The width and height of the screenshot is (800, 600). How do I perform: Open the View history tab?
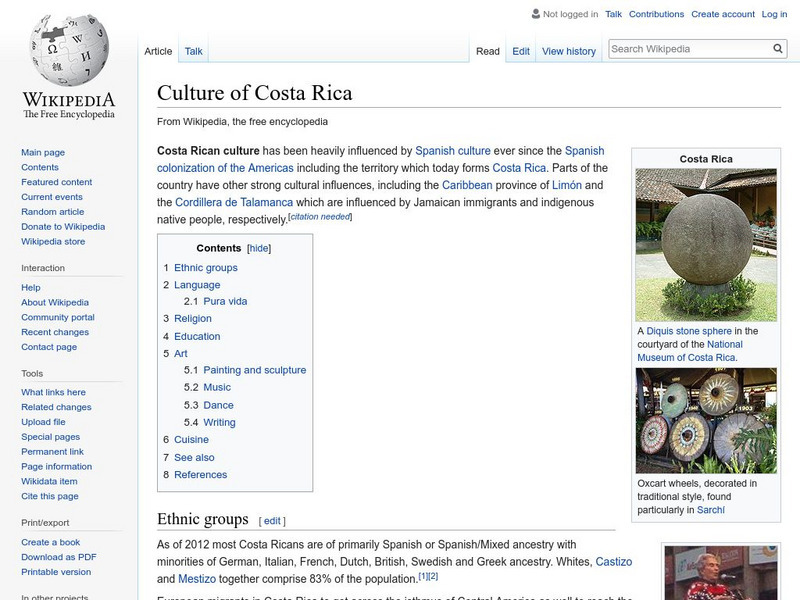[569, 51]
